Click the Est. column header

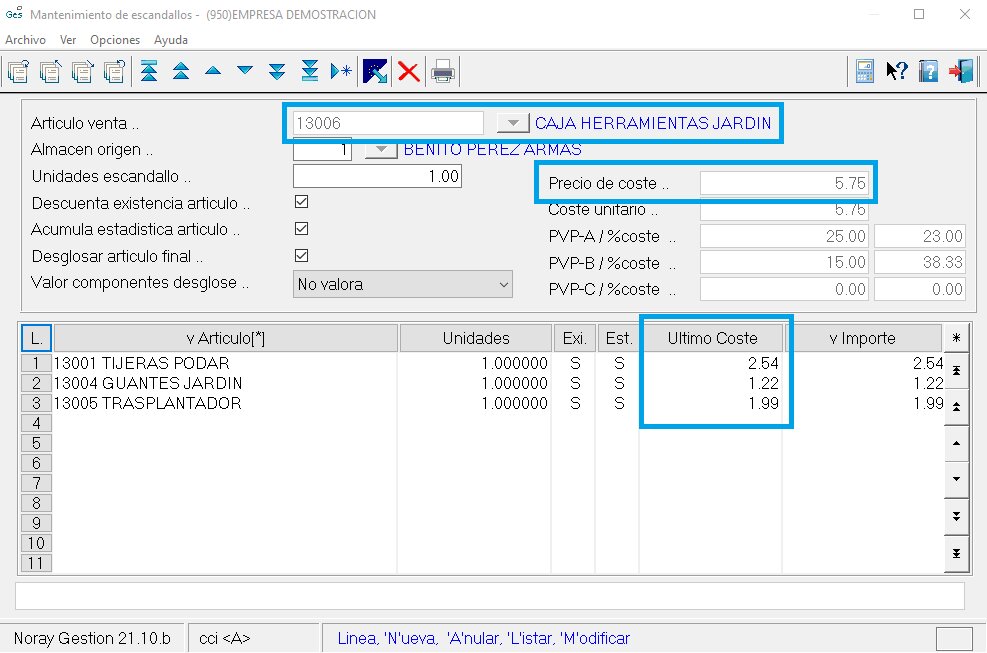(618, 338)
